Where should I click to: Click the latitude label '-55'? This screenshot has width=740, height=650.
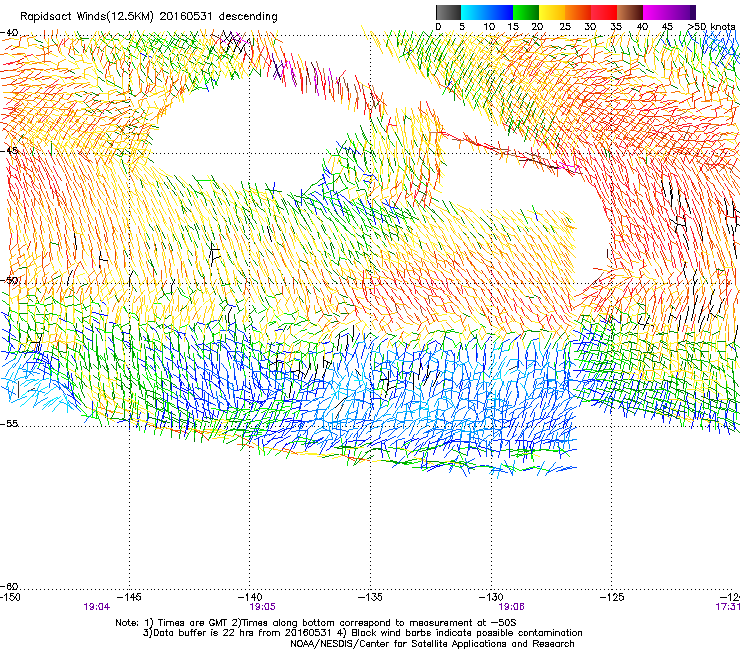tap(9, 423)
